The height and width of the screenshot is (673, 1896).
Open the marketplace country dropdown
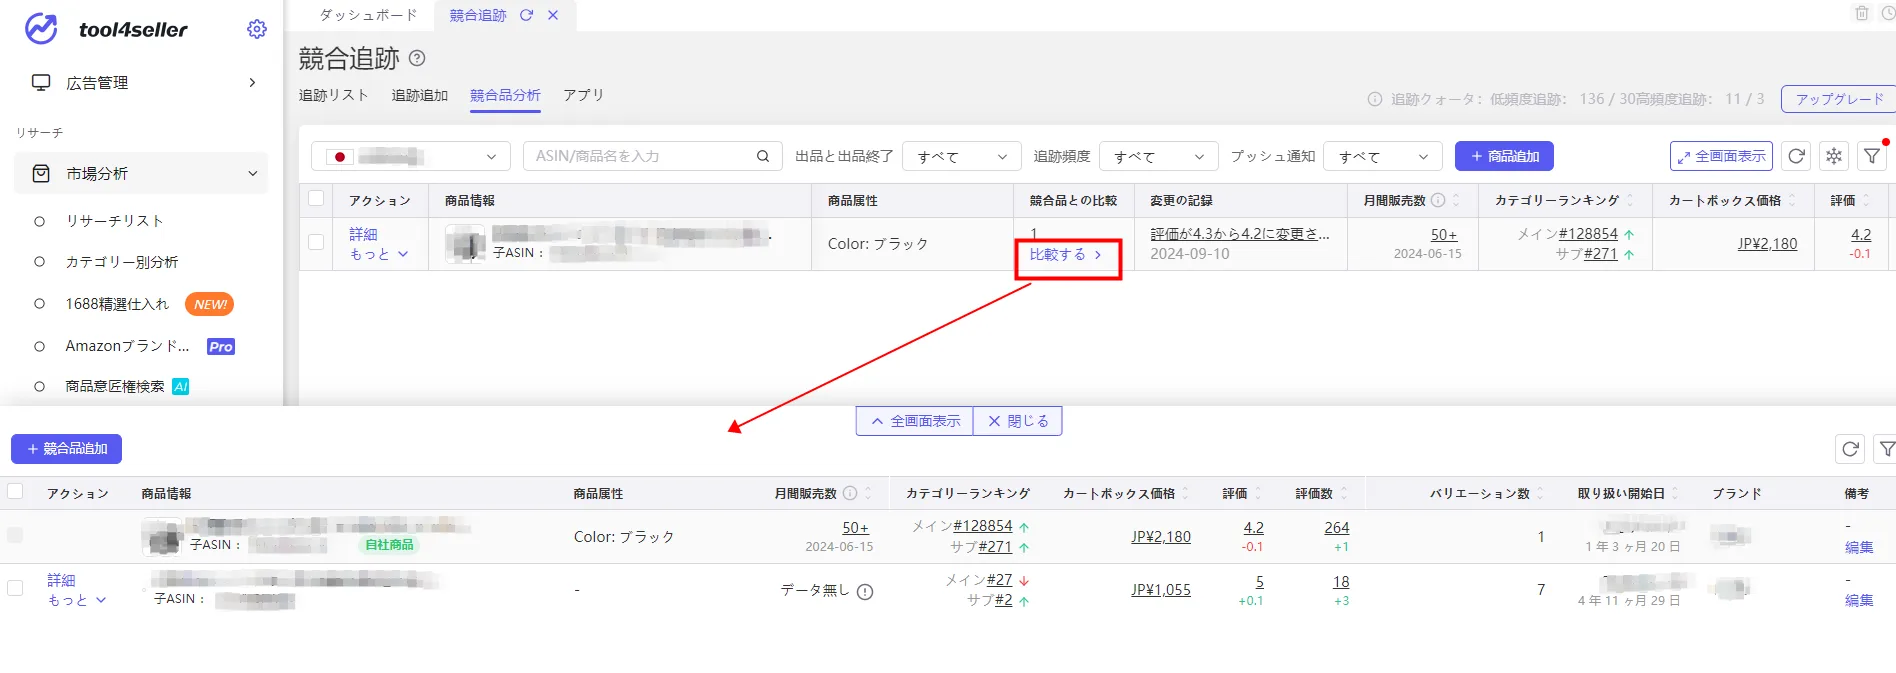click(x=411, y=156)
